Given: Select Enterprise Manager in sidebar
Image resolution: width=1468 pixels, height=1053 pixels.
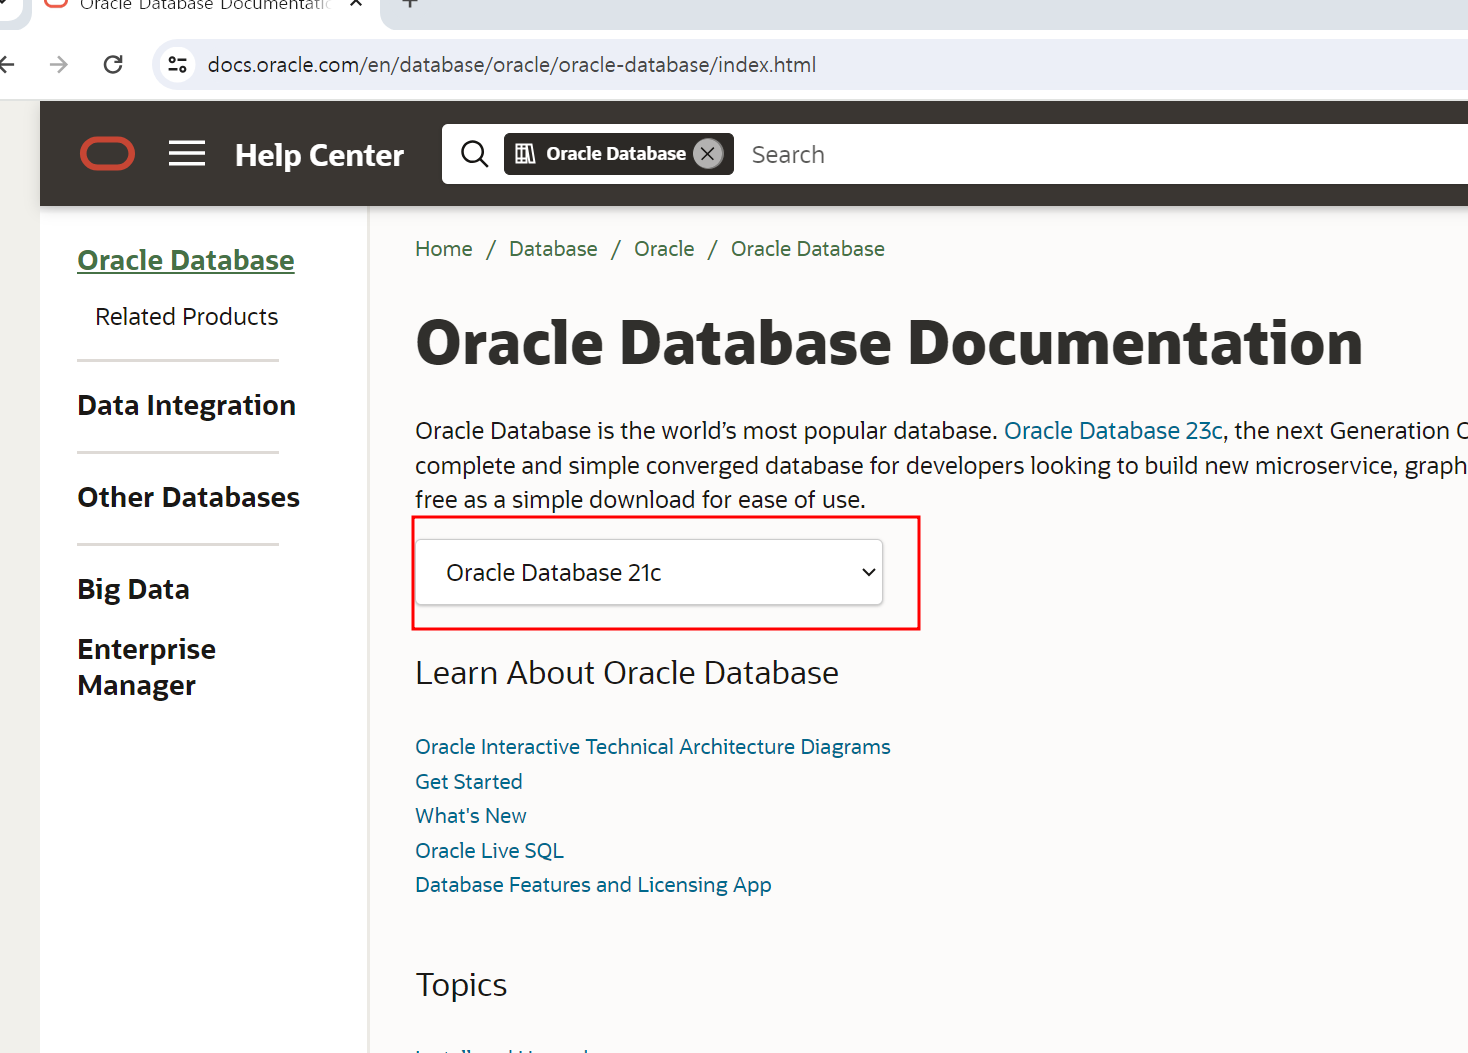Looking at the screenshot, I should pos(147,667).
